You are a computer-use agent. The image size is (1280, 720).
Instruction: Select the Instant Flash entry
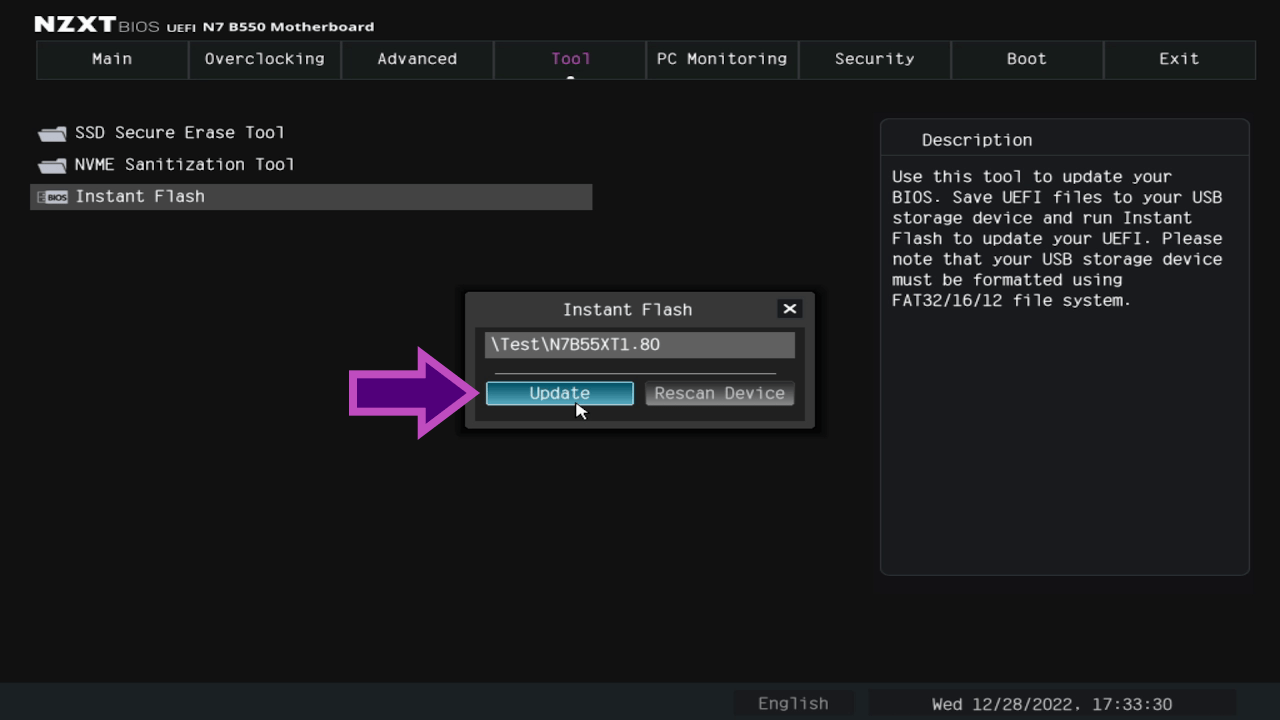coord(312,197)
